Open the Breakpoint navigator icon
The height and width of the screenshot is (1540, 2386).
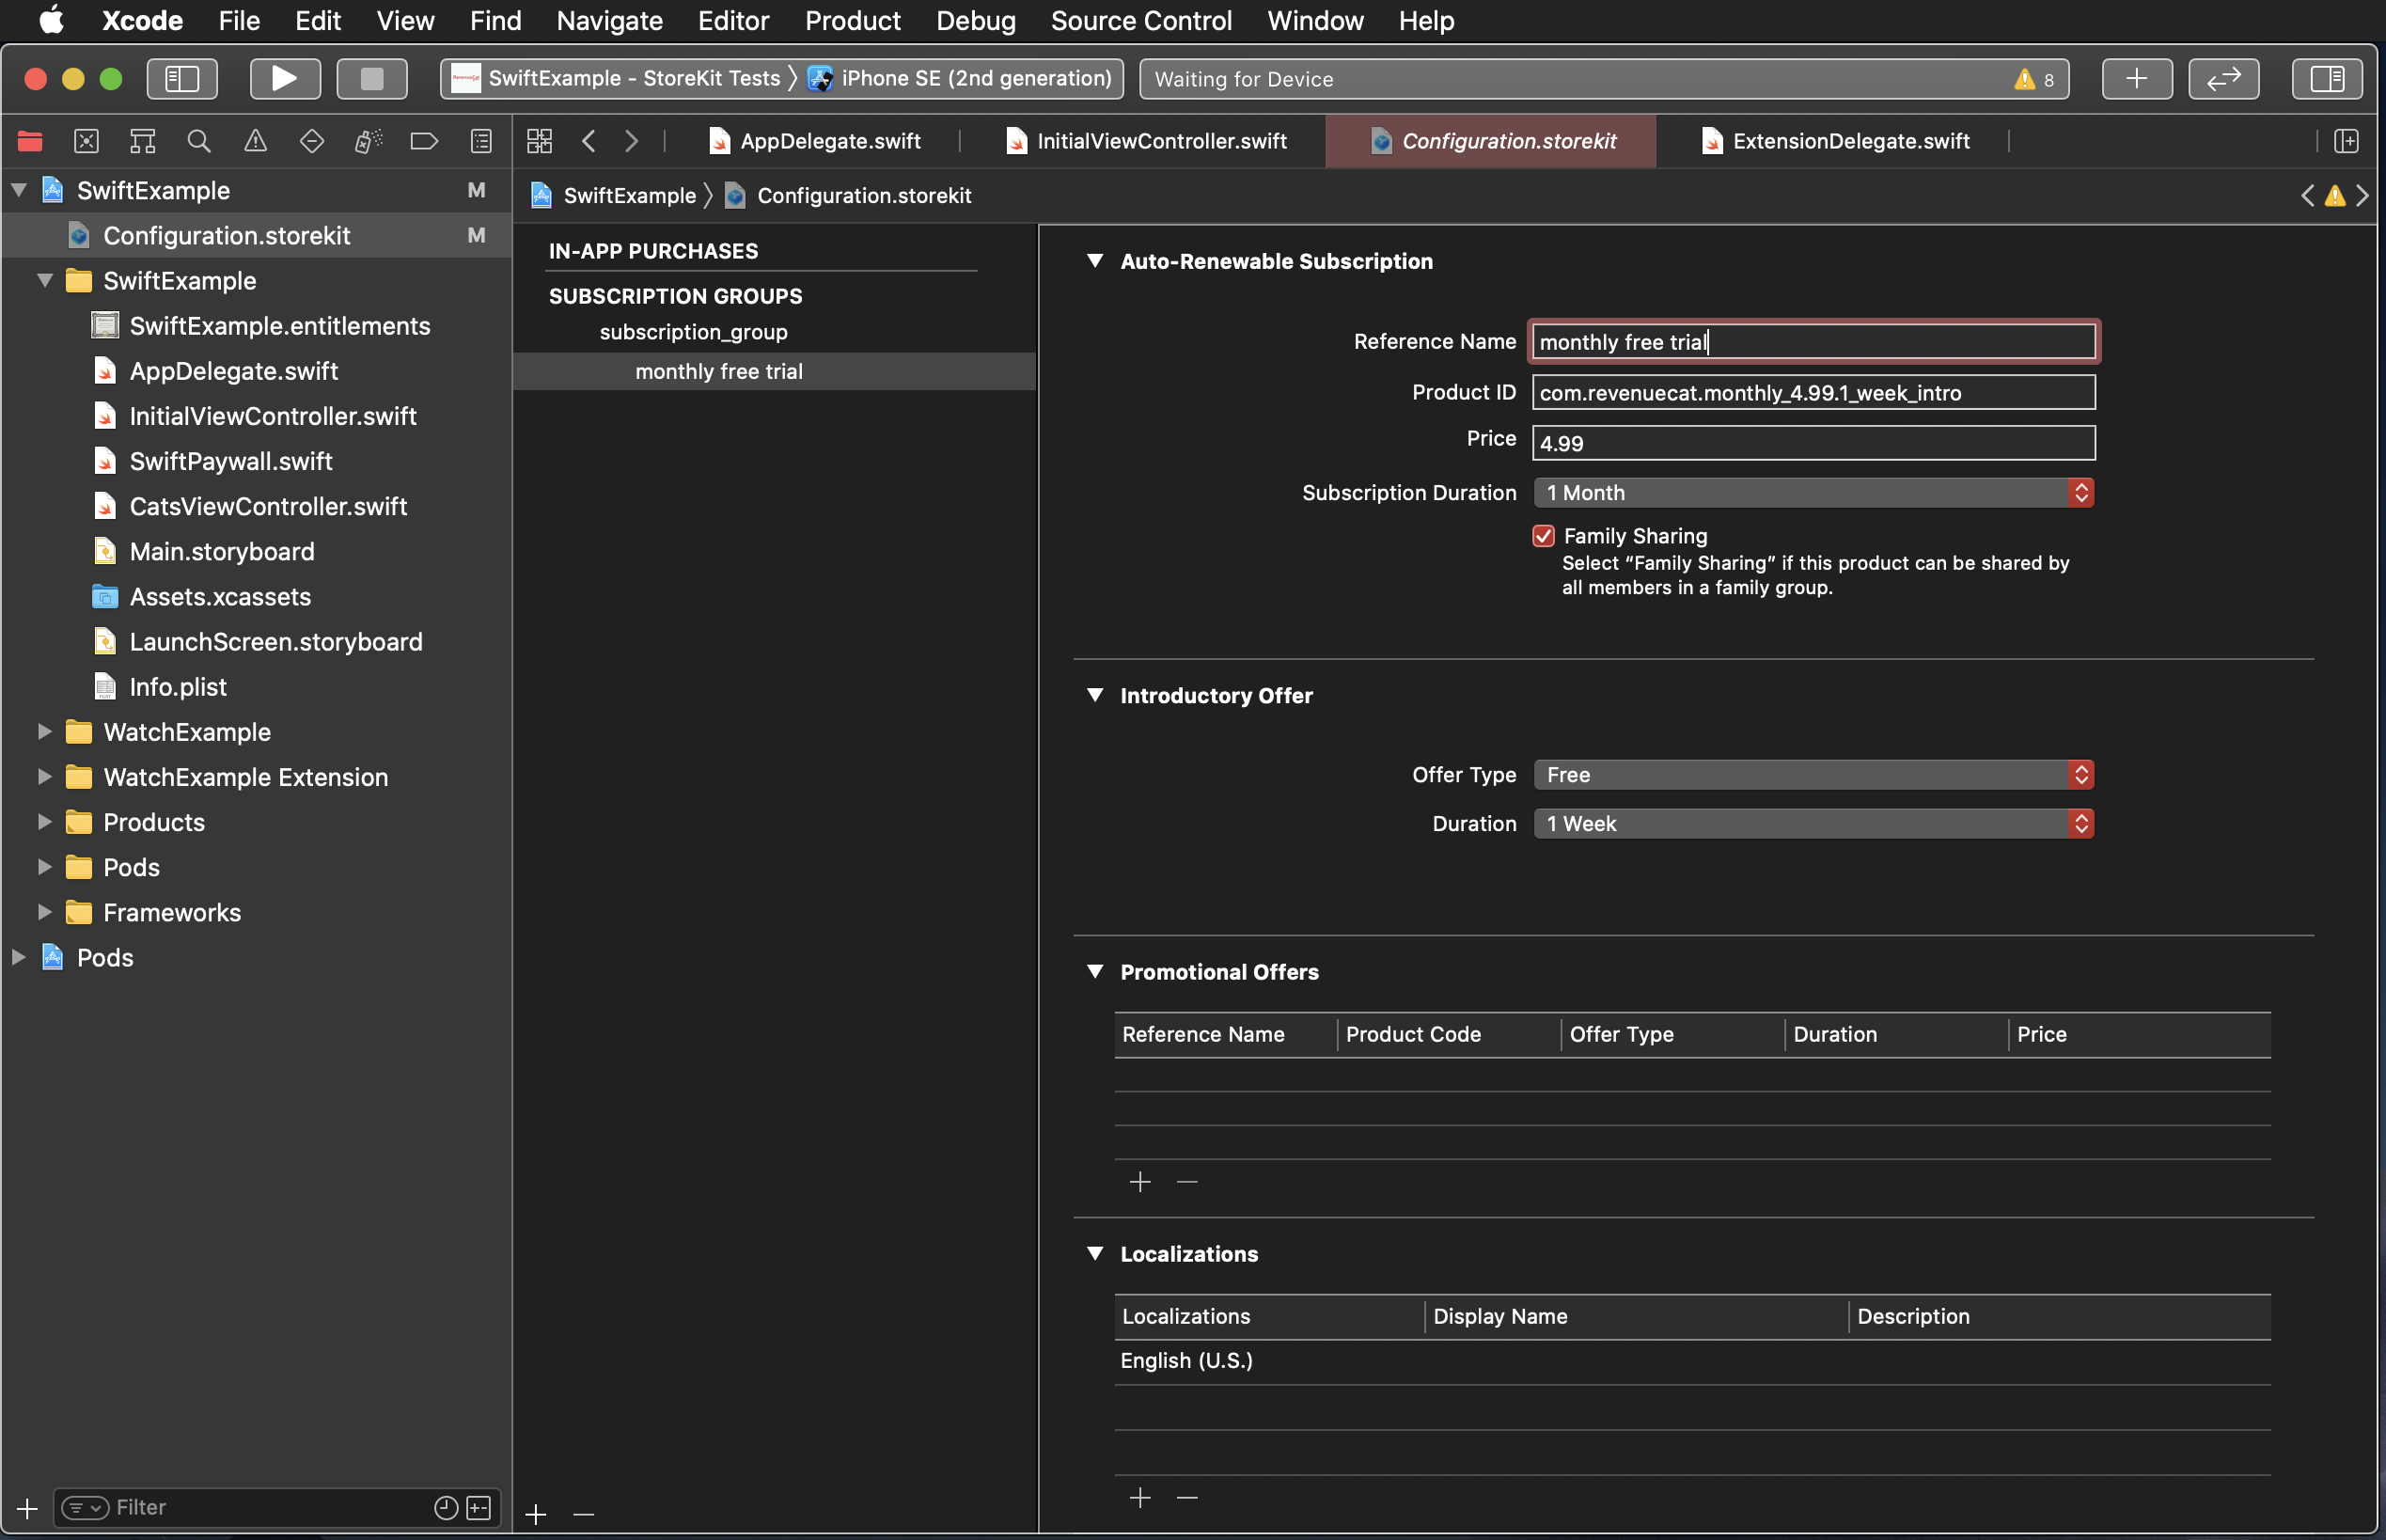pyautogui.click(x=424, y=141)
